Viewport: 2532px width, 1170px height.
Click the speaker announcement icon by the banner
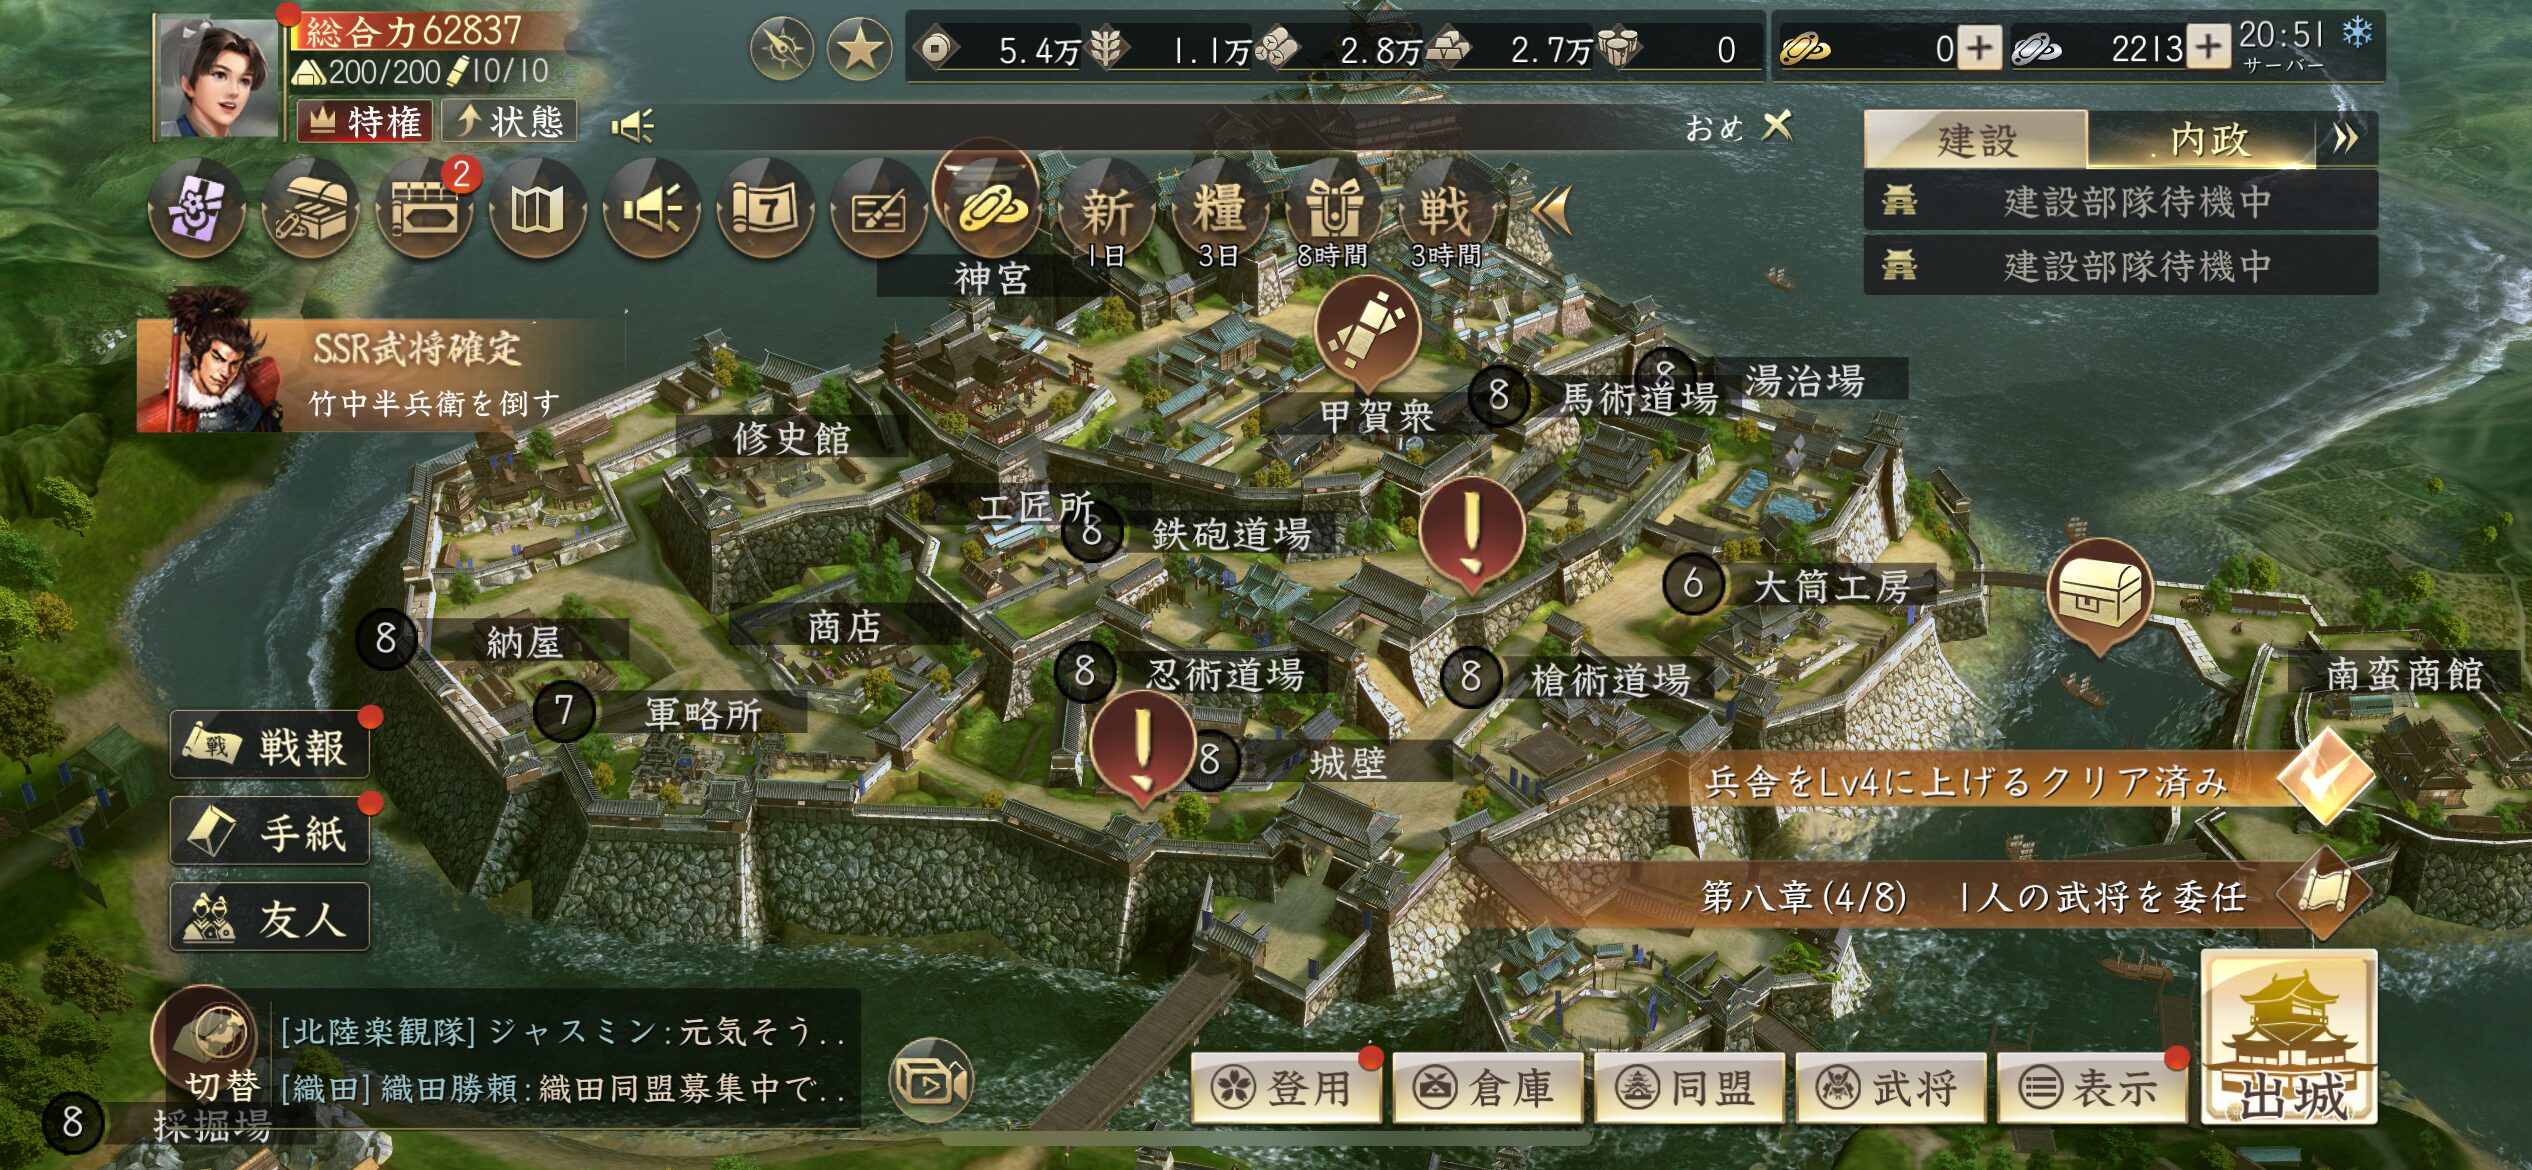pyautogui.click(x=633, y=126)
